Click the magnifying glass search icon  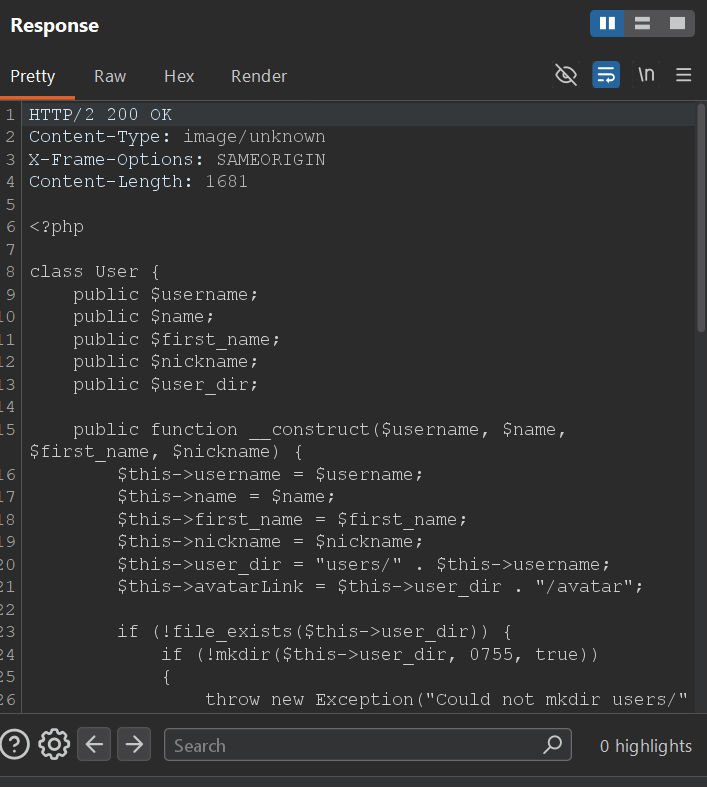(x=552, y=745)
